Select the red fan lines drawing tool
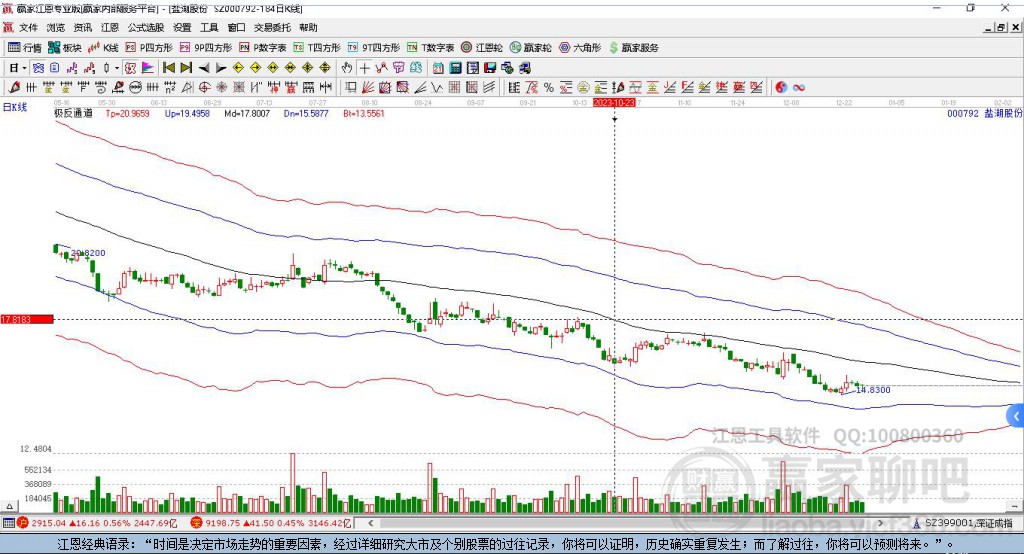The image size is (1024, 554). (368, 88)
